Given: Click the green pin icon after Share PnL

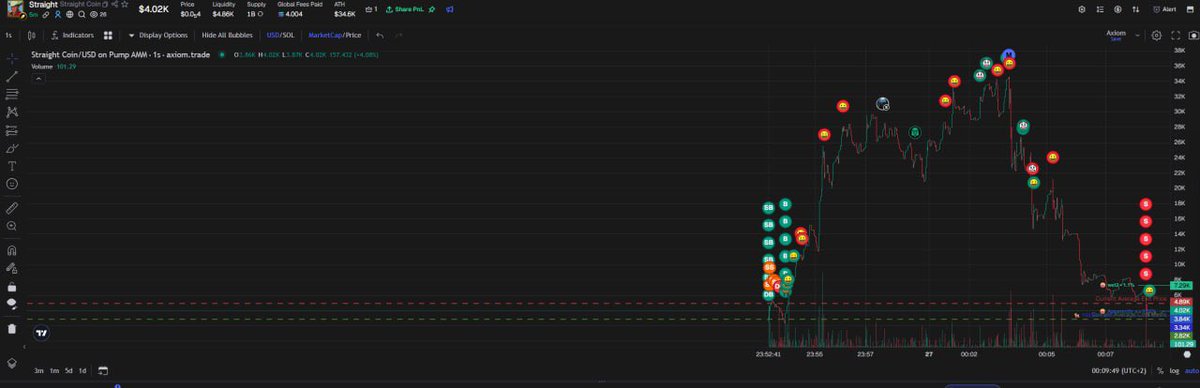Looking at the screenshot, I should [x=432, y=9].
